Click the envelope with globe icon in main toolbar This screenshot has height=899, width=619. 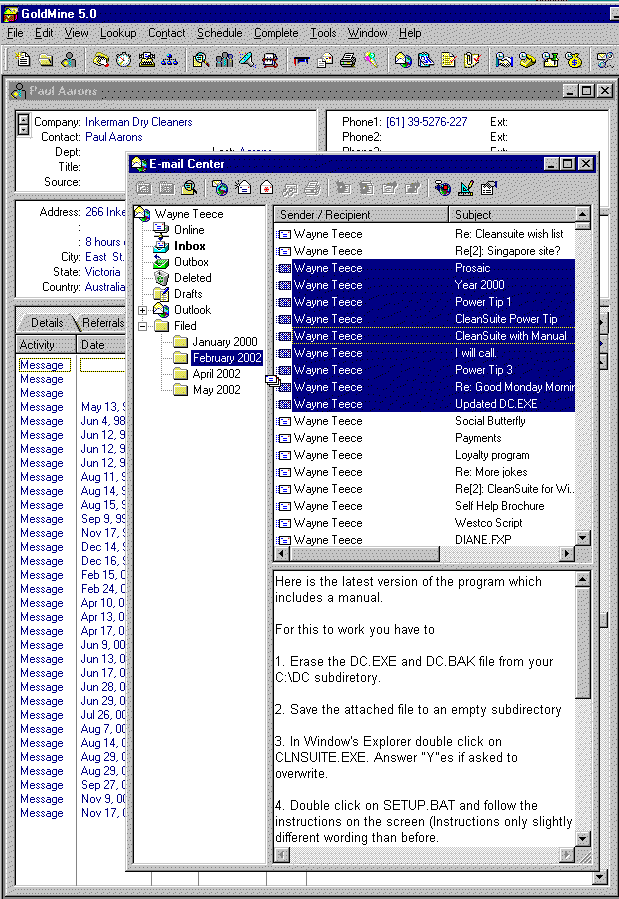tap(403, 59)
